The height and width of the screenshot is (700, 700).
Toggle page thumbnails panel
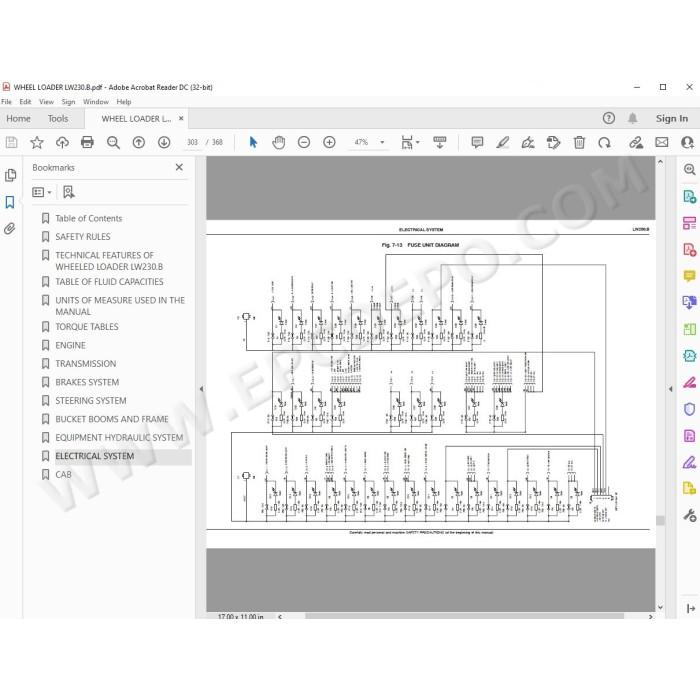click(x=10, y=175)
